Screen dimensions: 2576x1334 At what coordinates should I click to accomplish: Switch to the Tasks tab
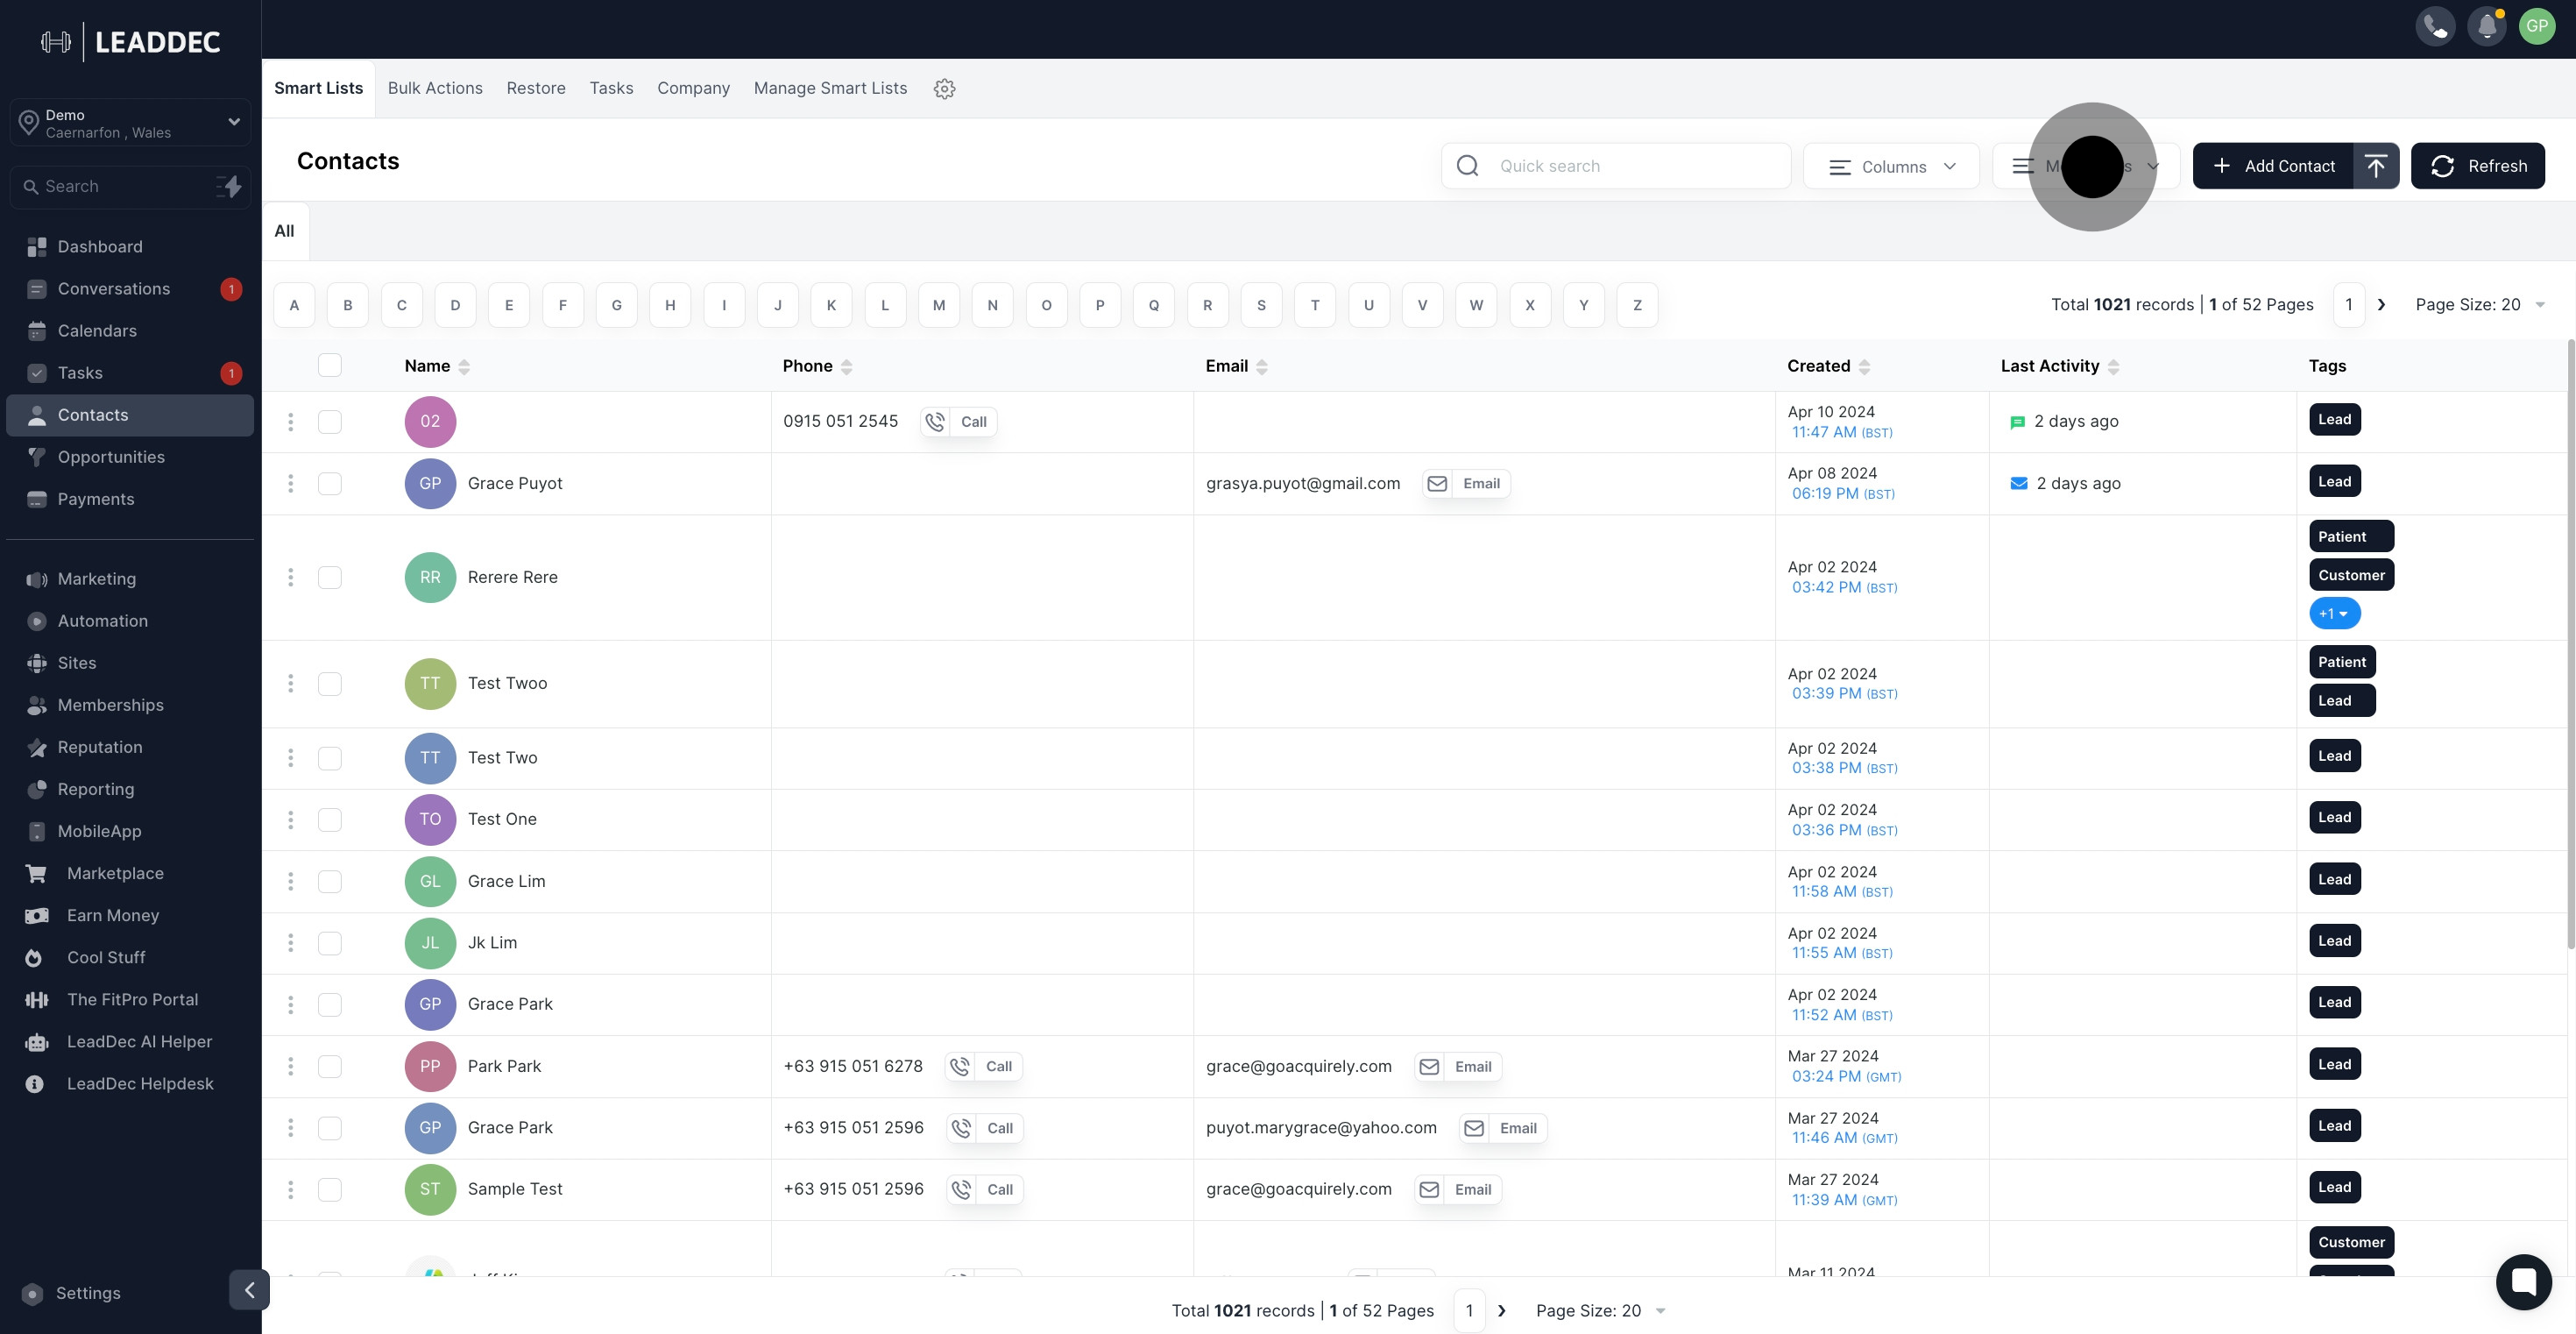pyautogui.click(x=611, y=88)
